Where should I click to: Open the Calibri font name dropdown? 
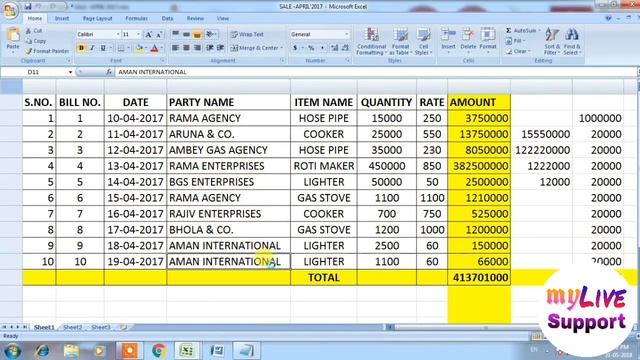click(x=118, y=34)
